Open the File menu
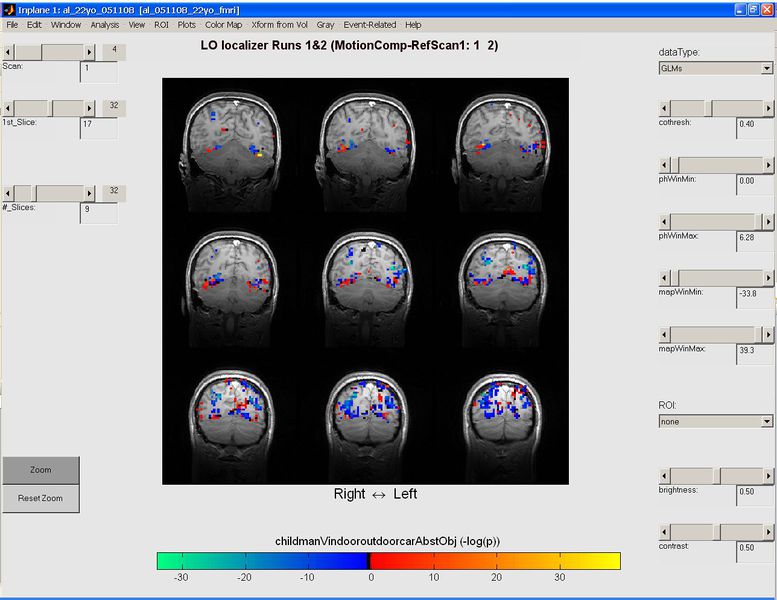 point(12,24)
